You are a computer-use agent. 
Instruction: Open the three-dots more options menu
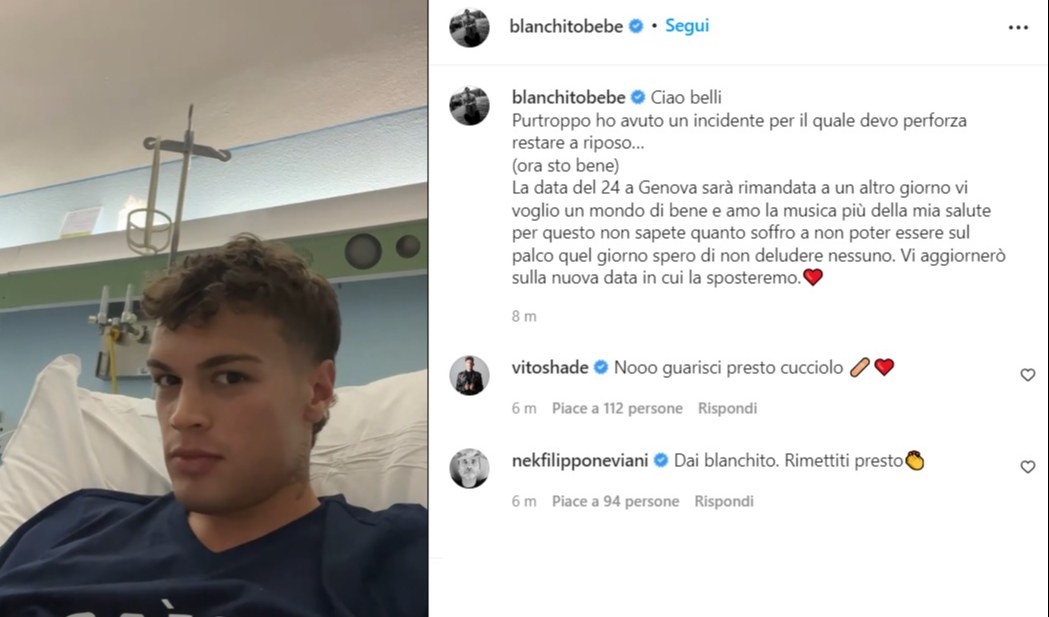1018,27
